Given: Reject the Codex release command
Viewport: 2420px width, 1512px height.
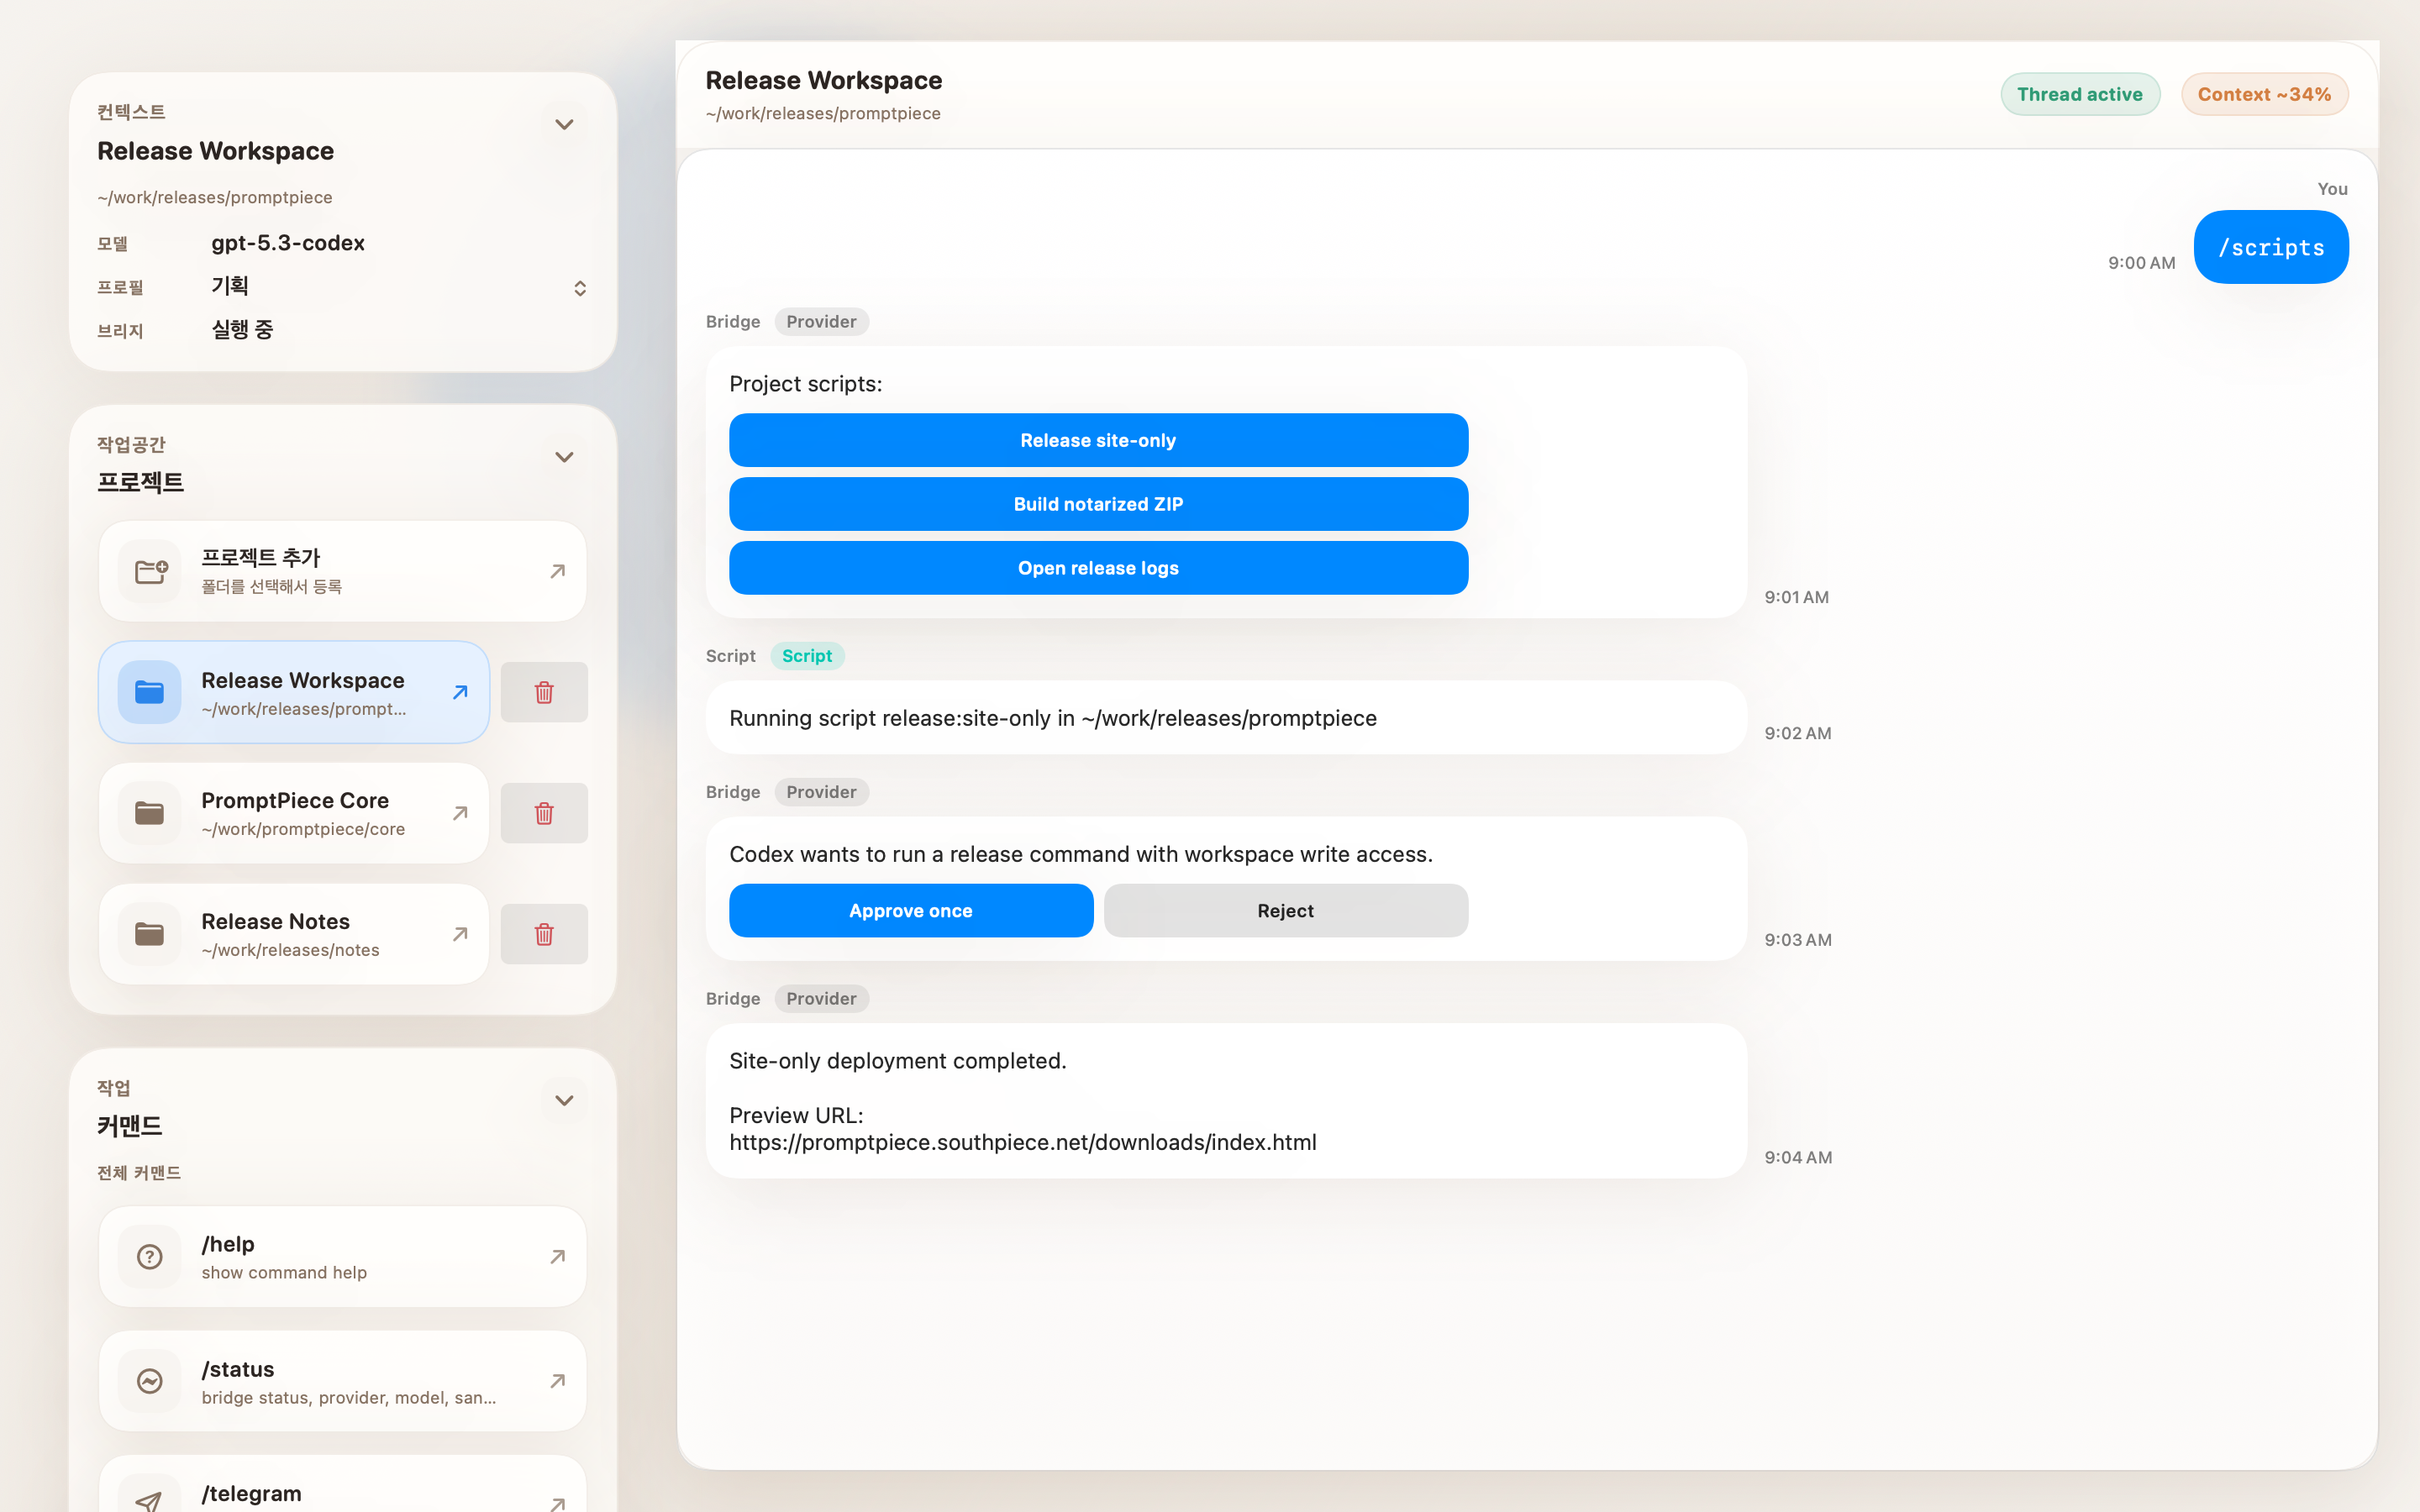Looking at the screenshot, I should pos(1286,910).
